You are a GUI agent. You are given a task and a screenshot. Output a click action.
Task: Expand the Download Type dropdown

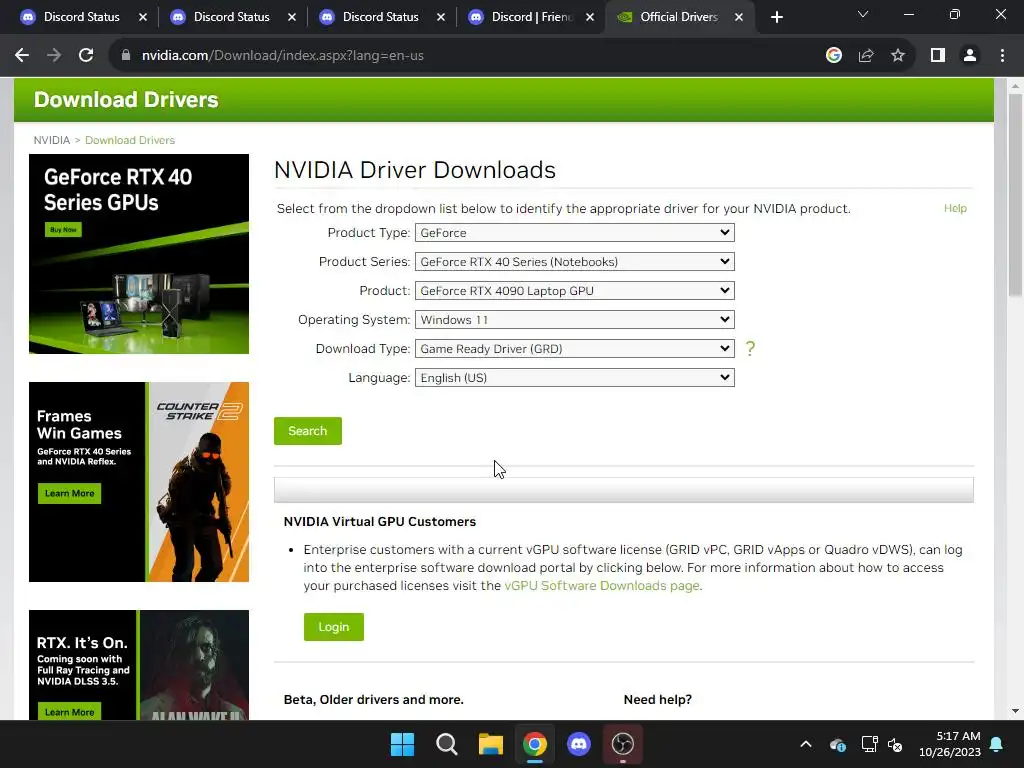pos(575,349)
